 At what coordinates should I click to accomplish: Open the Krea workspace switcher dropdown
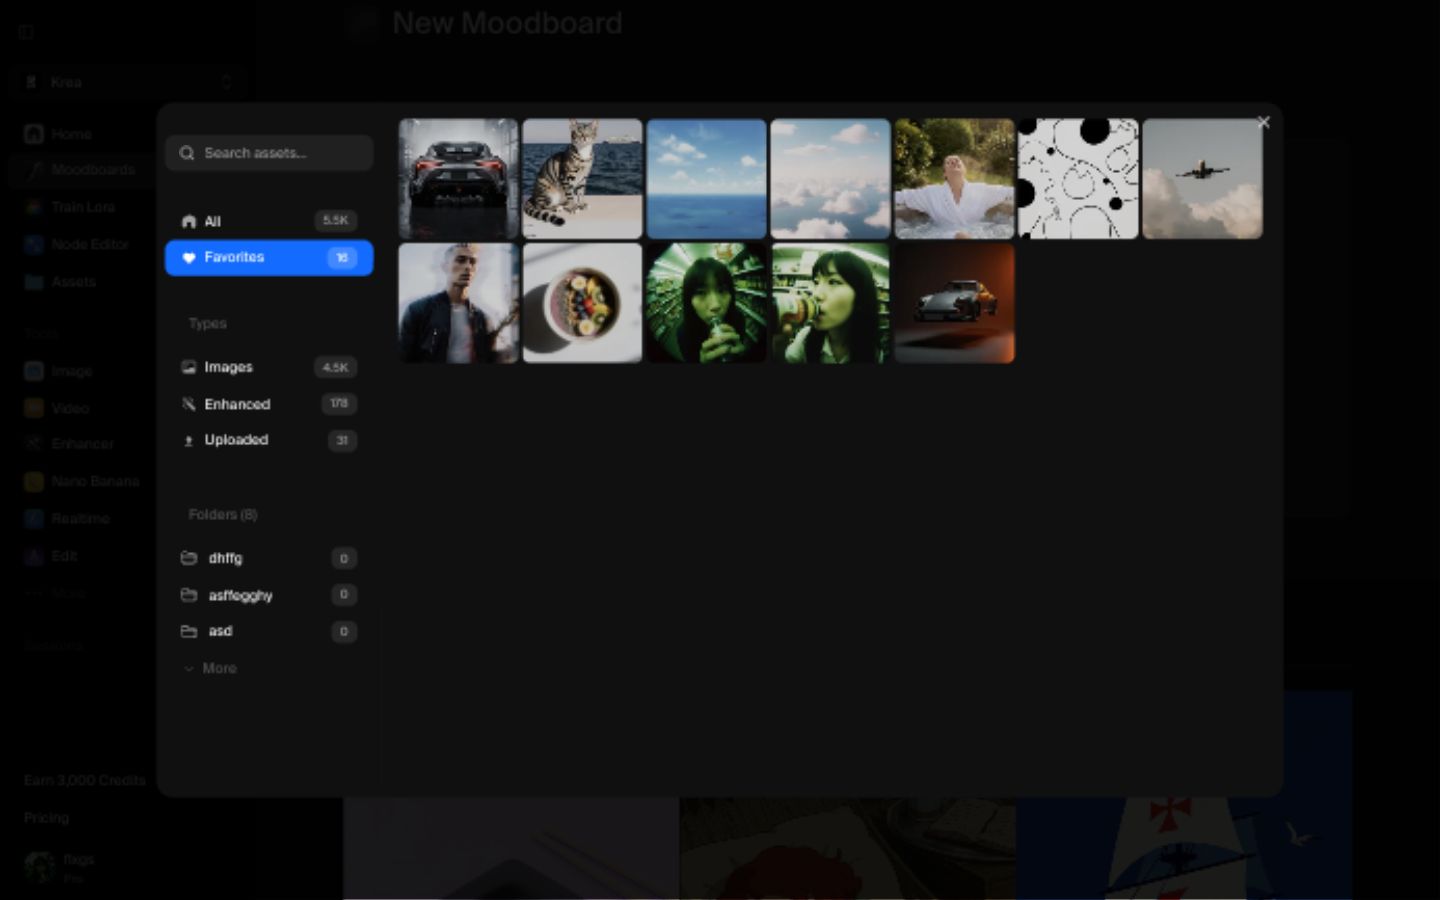pyautogui.click(x=127, y=82)
